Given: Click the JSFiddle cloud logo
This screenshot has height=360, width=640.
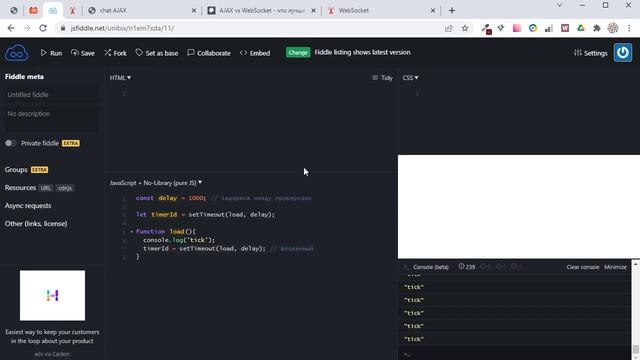Looking at the screenshot, I should coord(16,53).
